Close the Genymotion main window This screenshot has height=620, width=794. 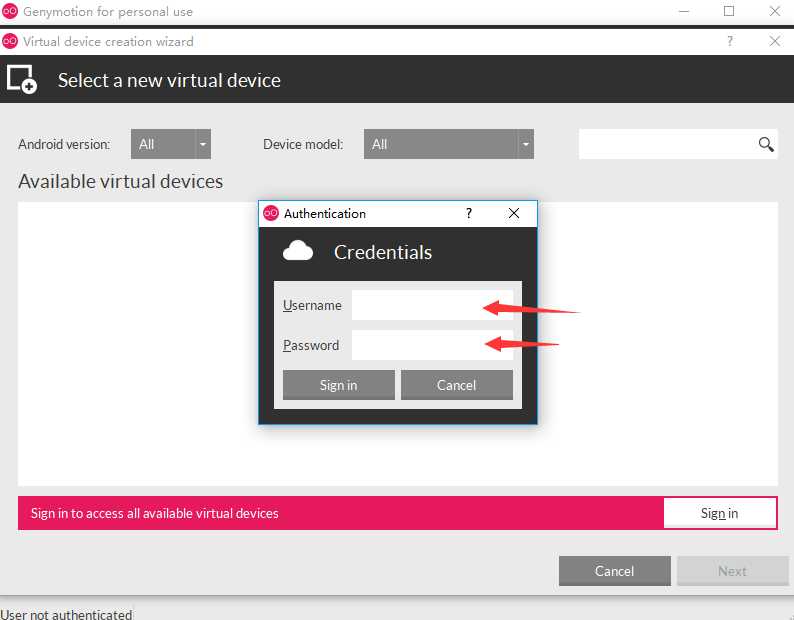(x=775, y=11)
